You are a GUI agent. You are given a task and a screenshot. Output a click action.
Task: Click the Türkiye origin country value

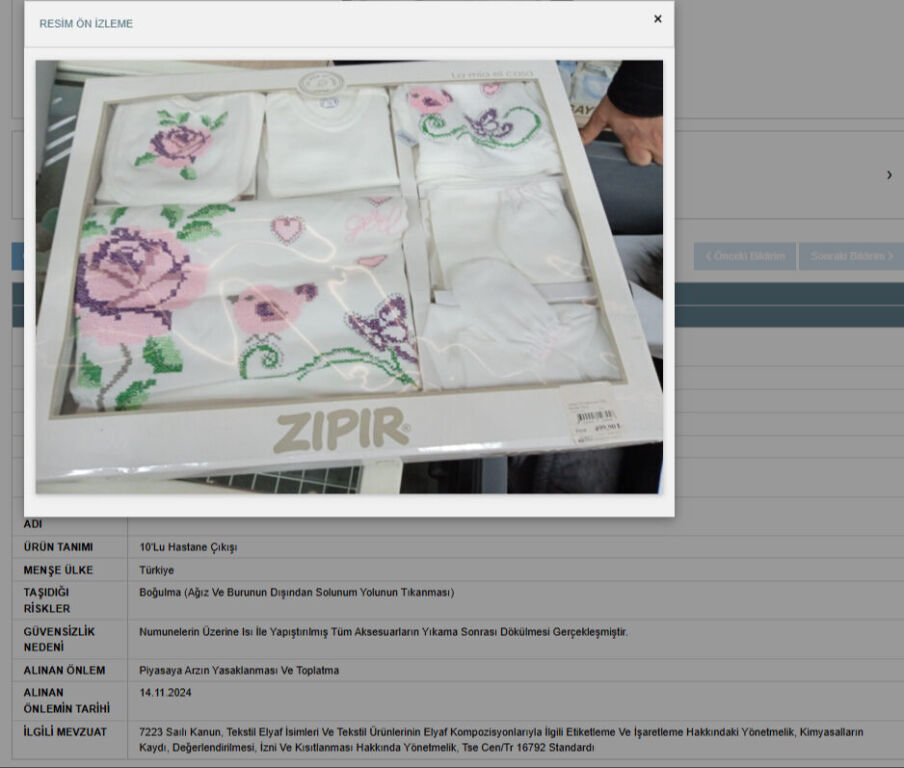(156, 570)
